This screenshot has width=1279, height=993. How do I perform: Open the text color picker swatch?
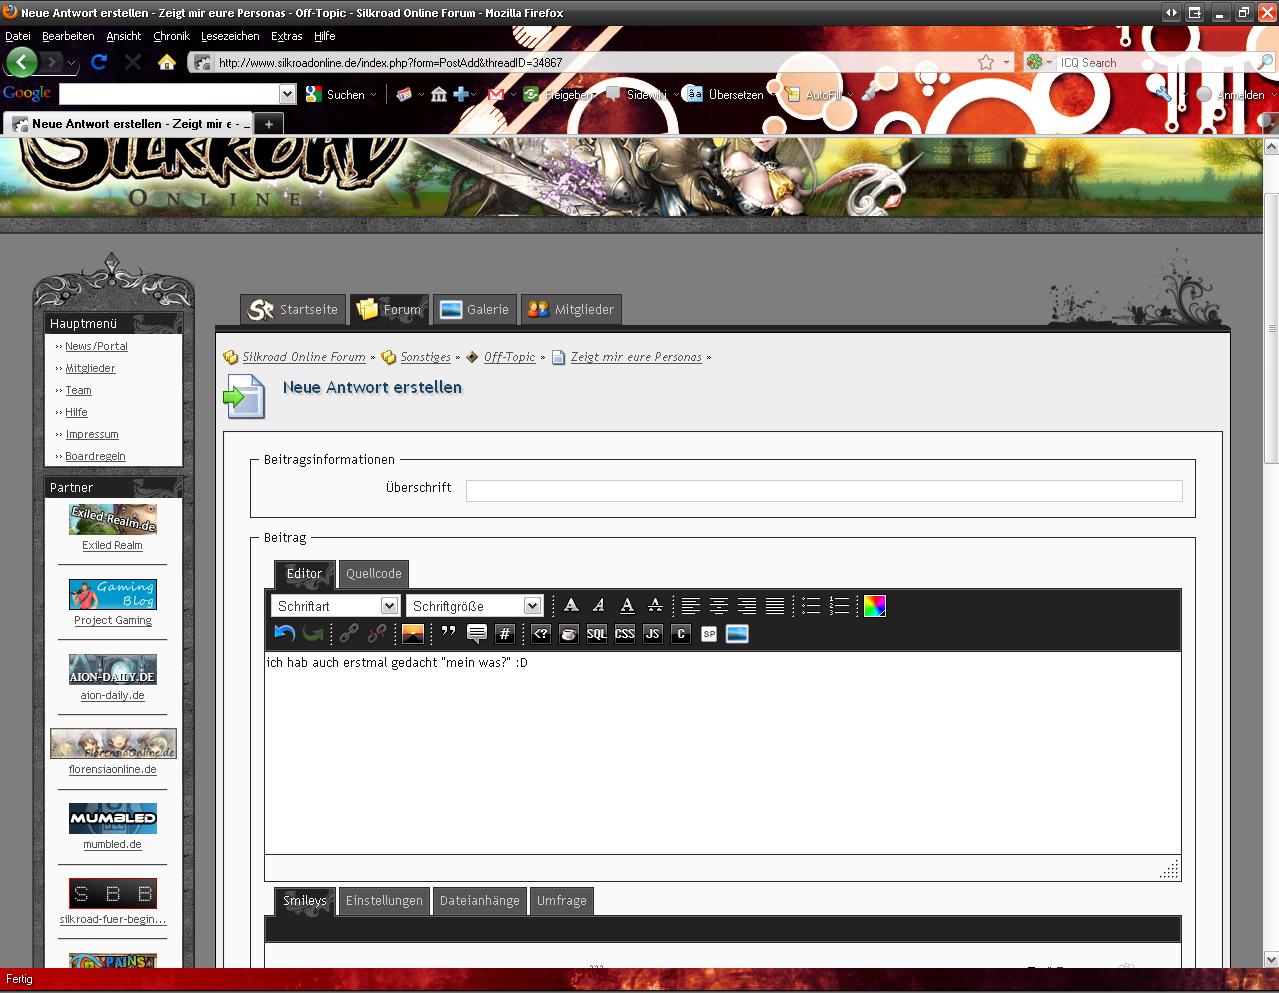pyautogui.click(x=875, y=606)
